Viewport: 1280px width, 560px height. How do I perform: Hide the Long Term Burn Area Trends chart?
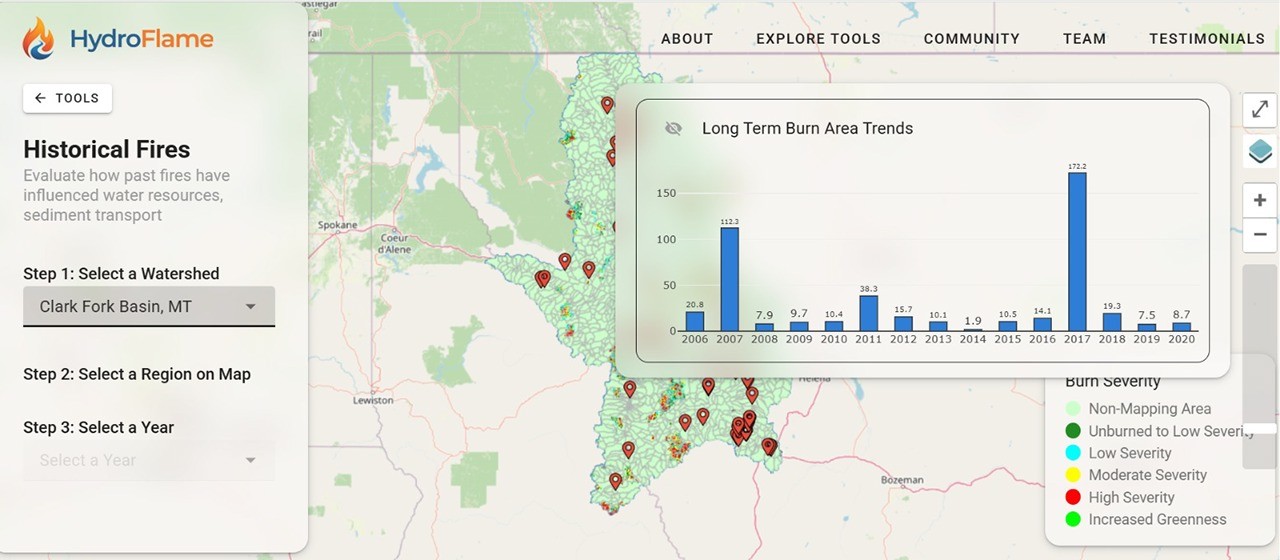point(673,128)
